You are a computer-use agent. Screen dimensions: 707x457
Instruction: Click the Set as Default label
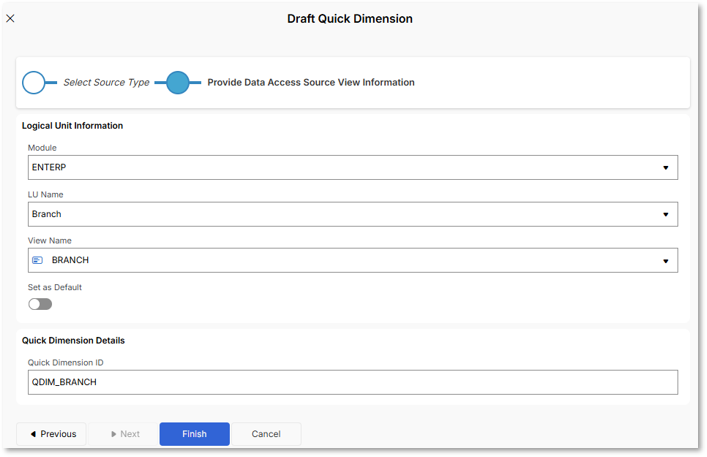(55, 287)
